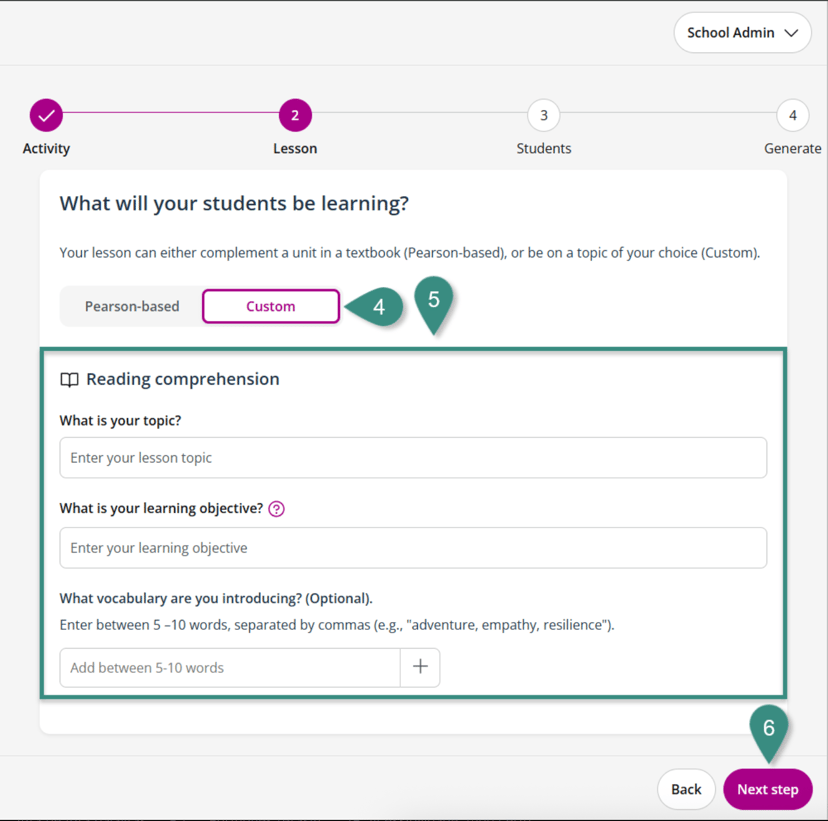This screenshot has height=821, width=828.
Task: Expand the School Admin chevron arrow
Action: point(791,33)
